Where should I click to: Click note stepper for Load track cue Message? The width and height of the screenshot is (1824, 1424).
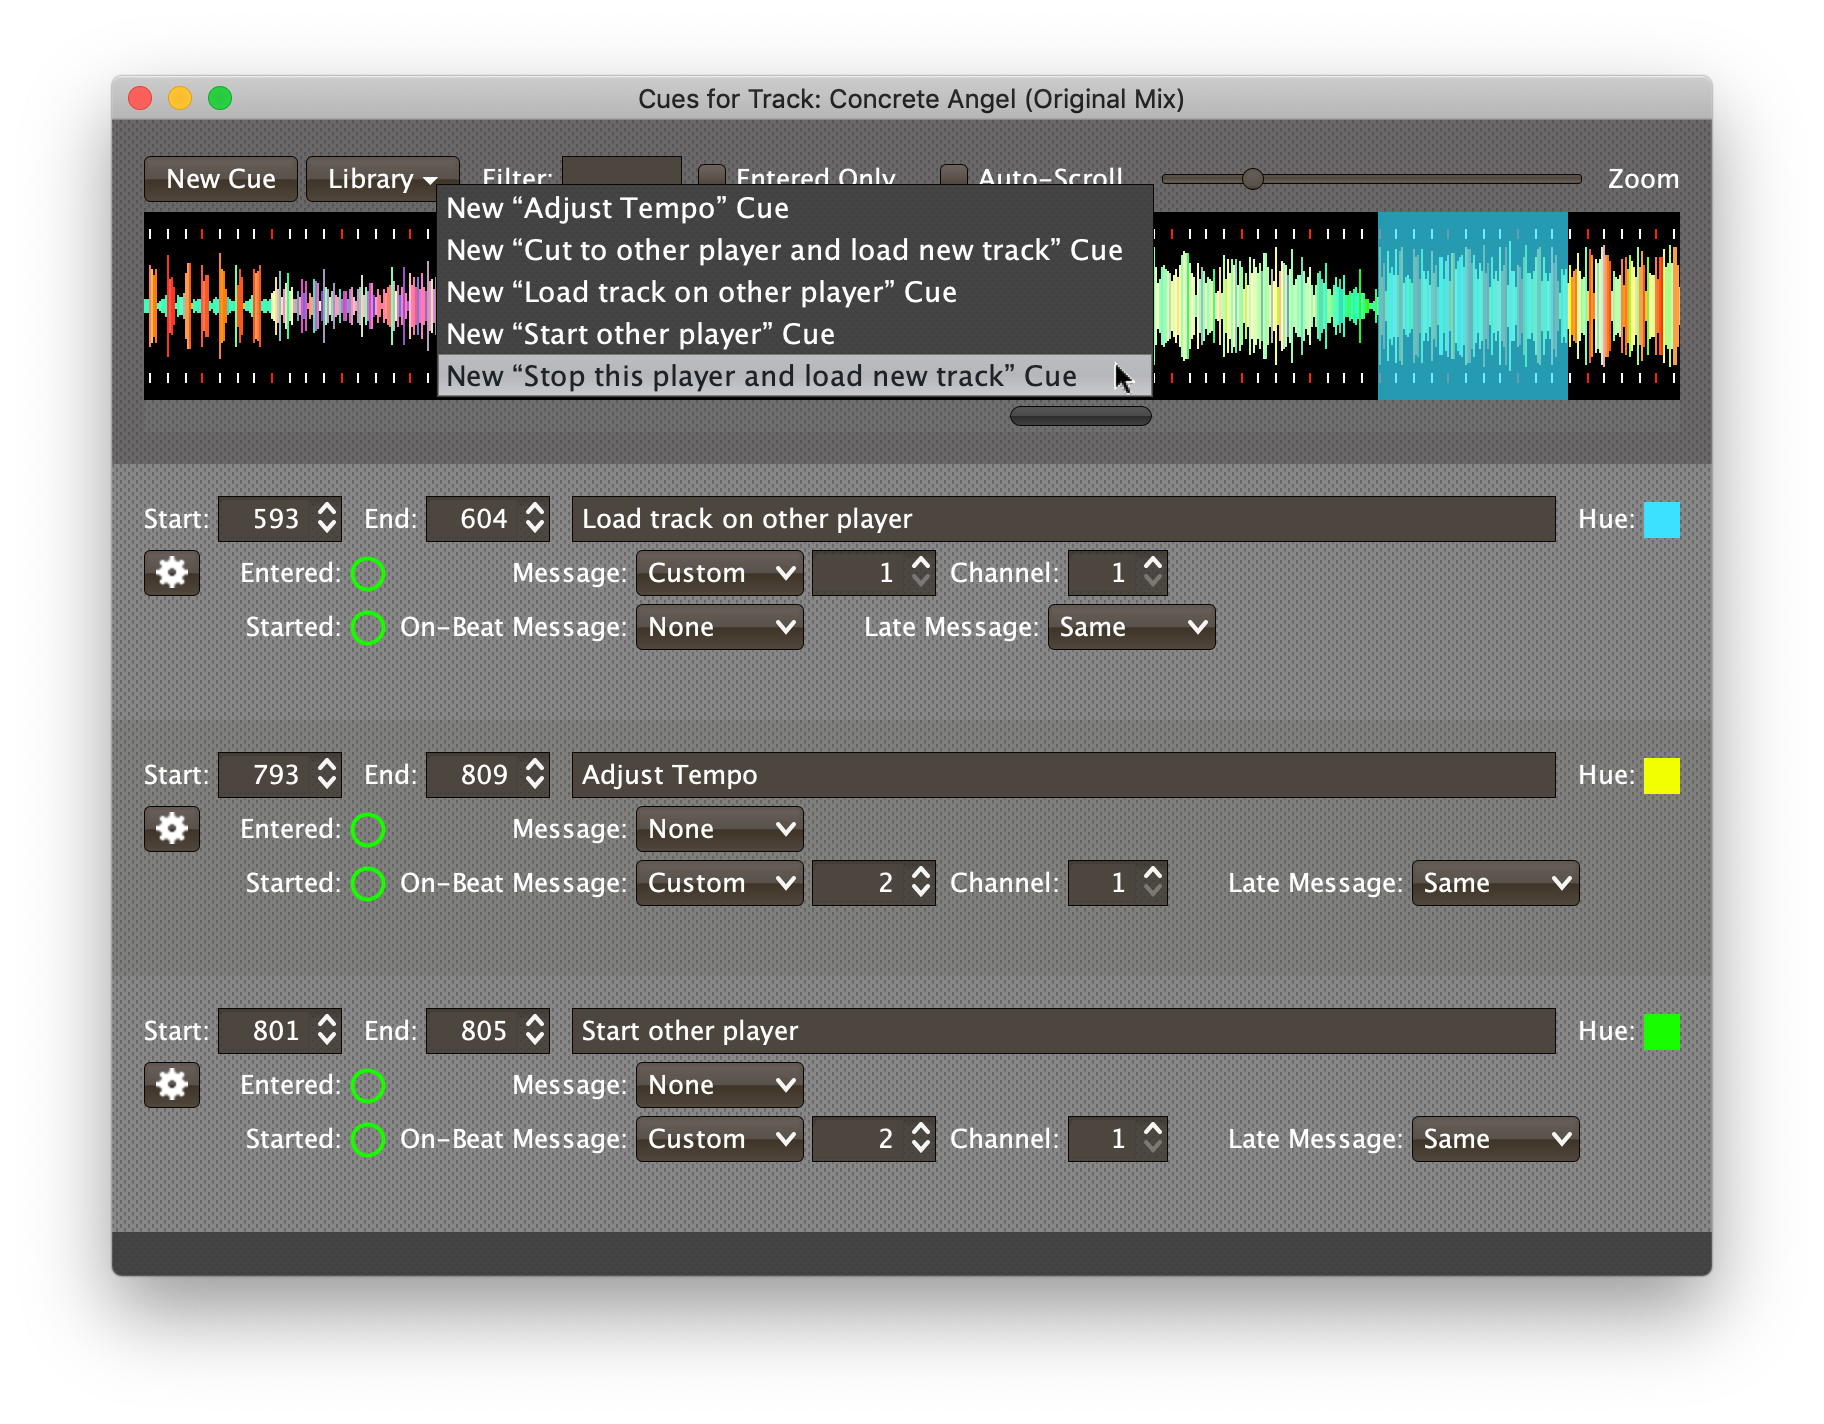point(874,573)
